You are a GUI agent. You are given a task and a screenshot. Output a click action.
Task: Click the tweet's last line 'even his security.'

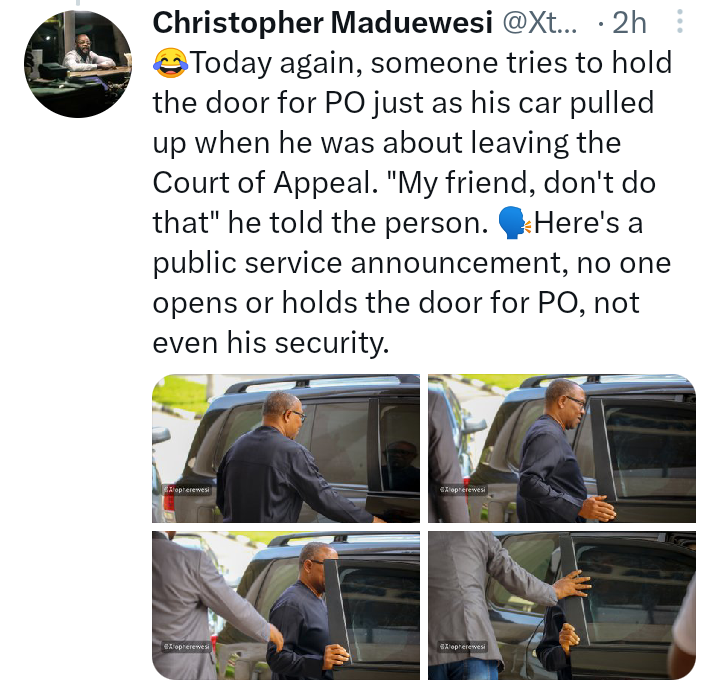click(271, 343)
